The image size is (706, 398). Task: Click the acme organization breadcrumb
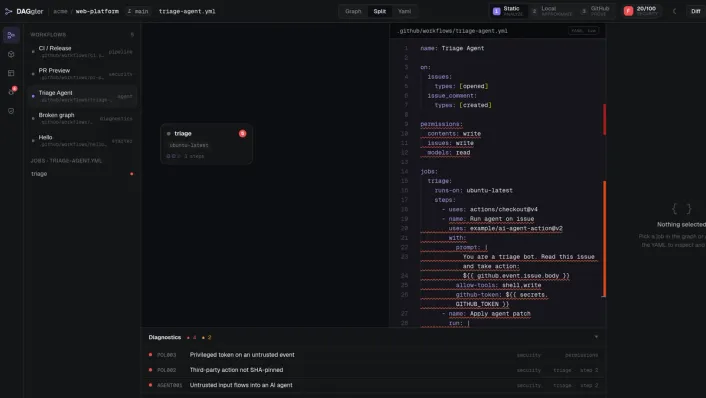pyautogui.click(x=60, y=11)
